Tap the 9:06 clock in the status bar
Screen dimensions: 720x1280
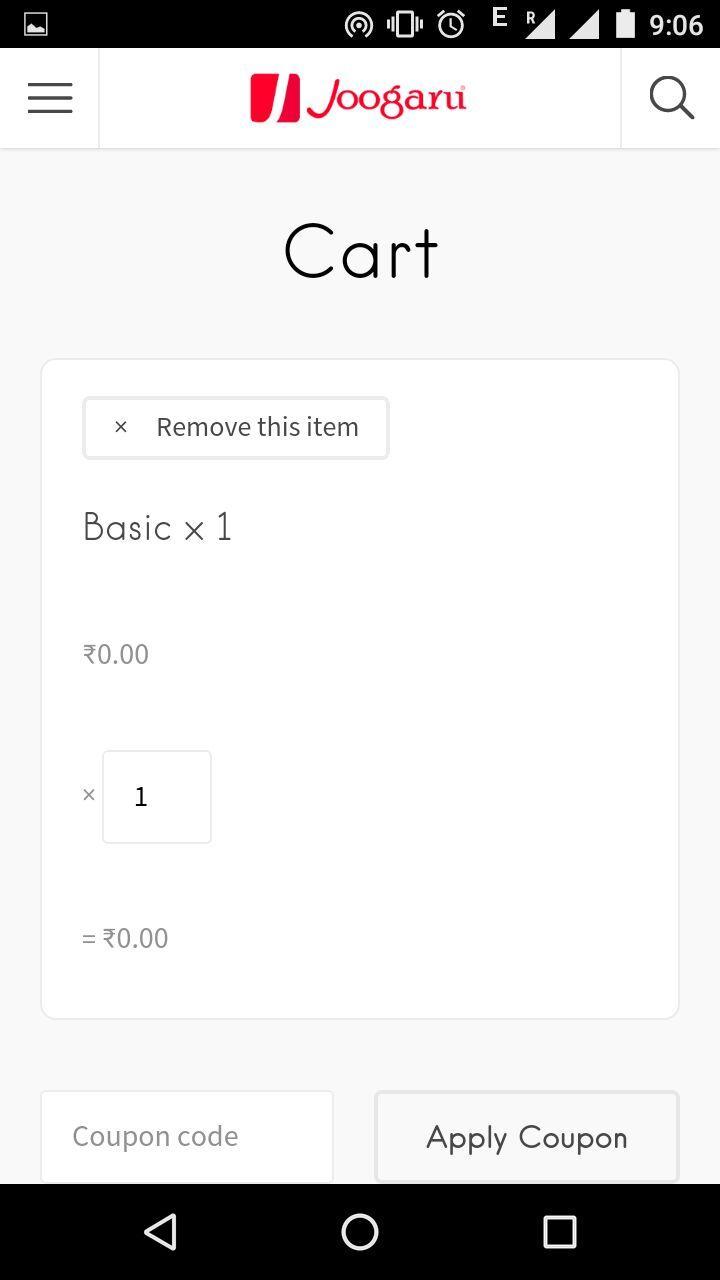[x=676, y=24]
